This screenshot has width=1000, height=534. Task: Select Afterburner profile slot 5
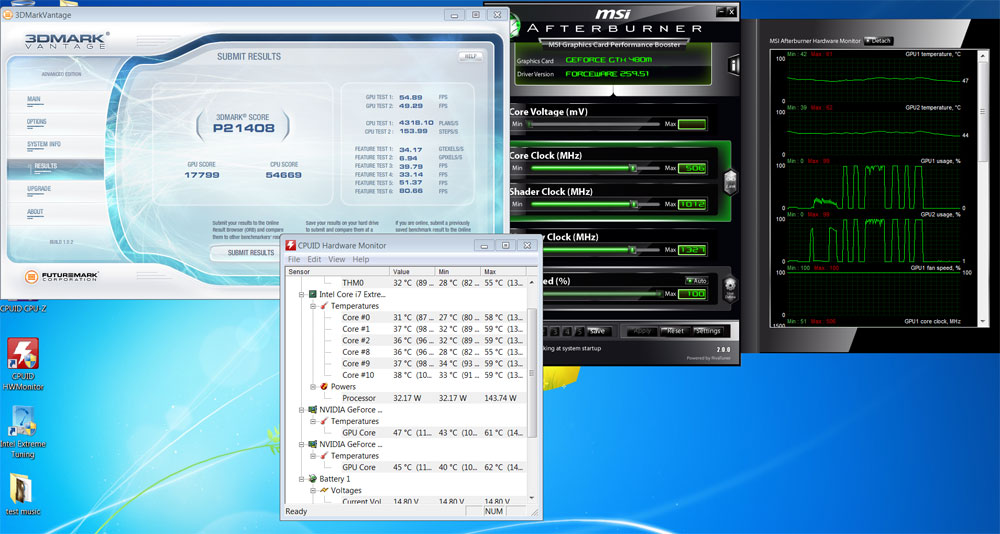click(579, 331)
